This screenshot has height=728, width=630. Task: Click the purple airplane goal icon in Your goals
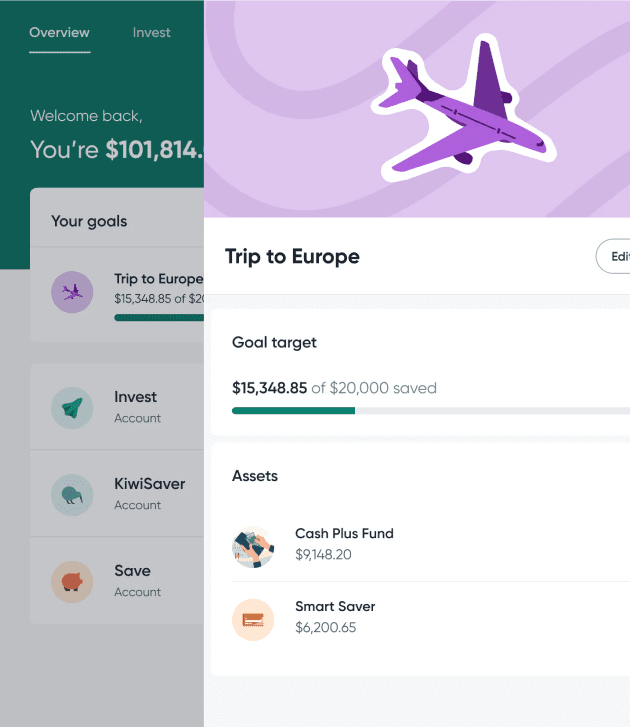[72, 292]
